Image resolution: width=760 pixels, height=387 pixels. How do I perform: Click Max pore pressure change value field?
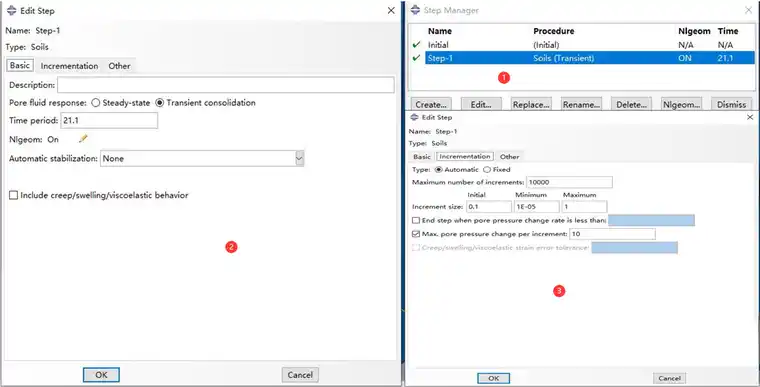click(612, 234)
